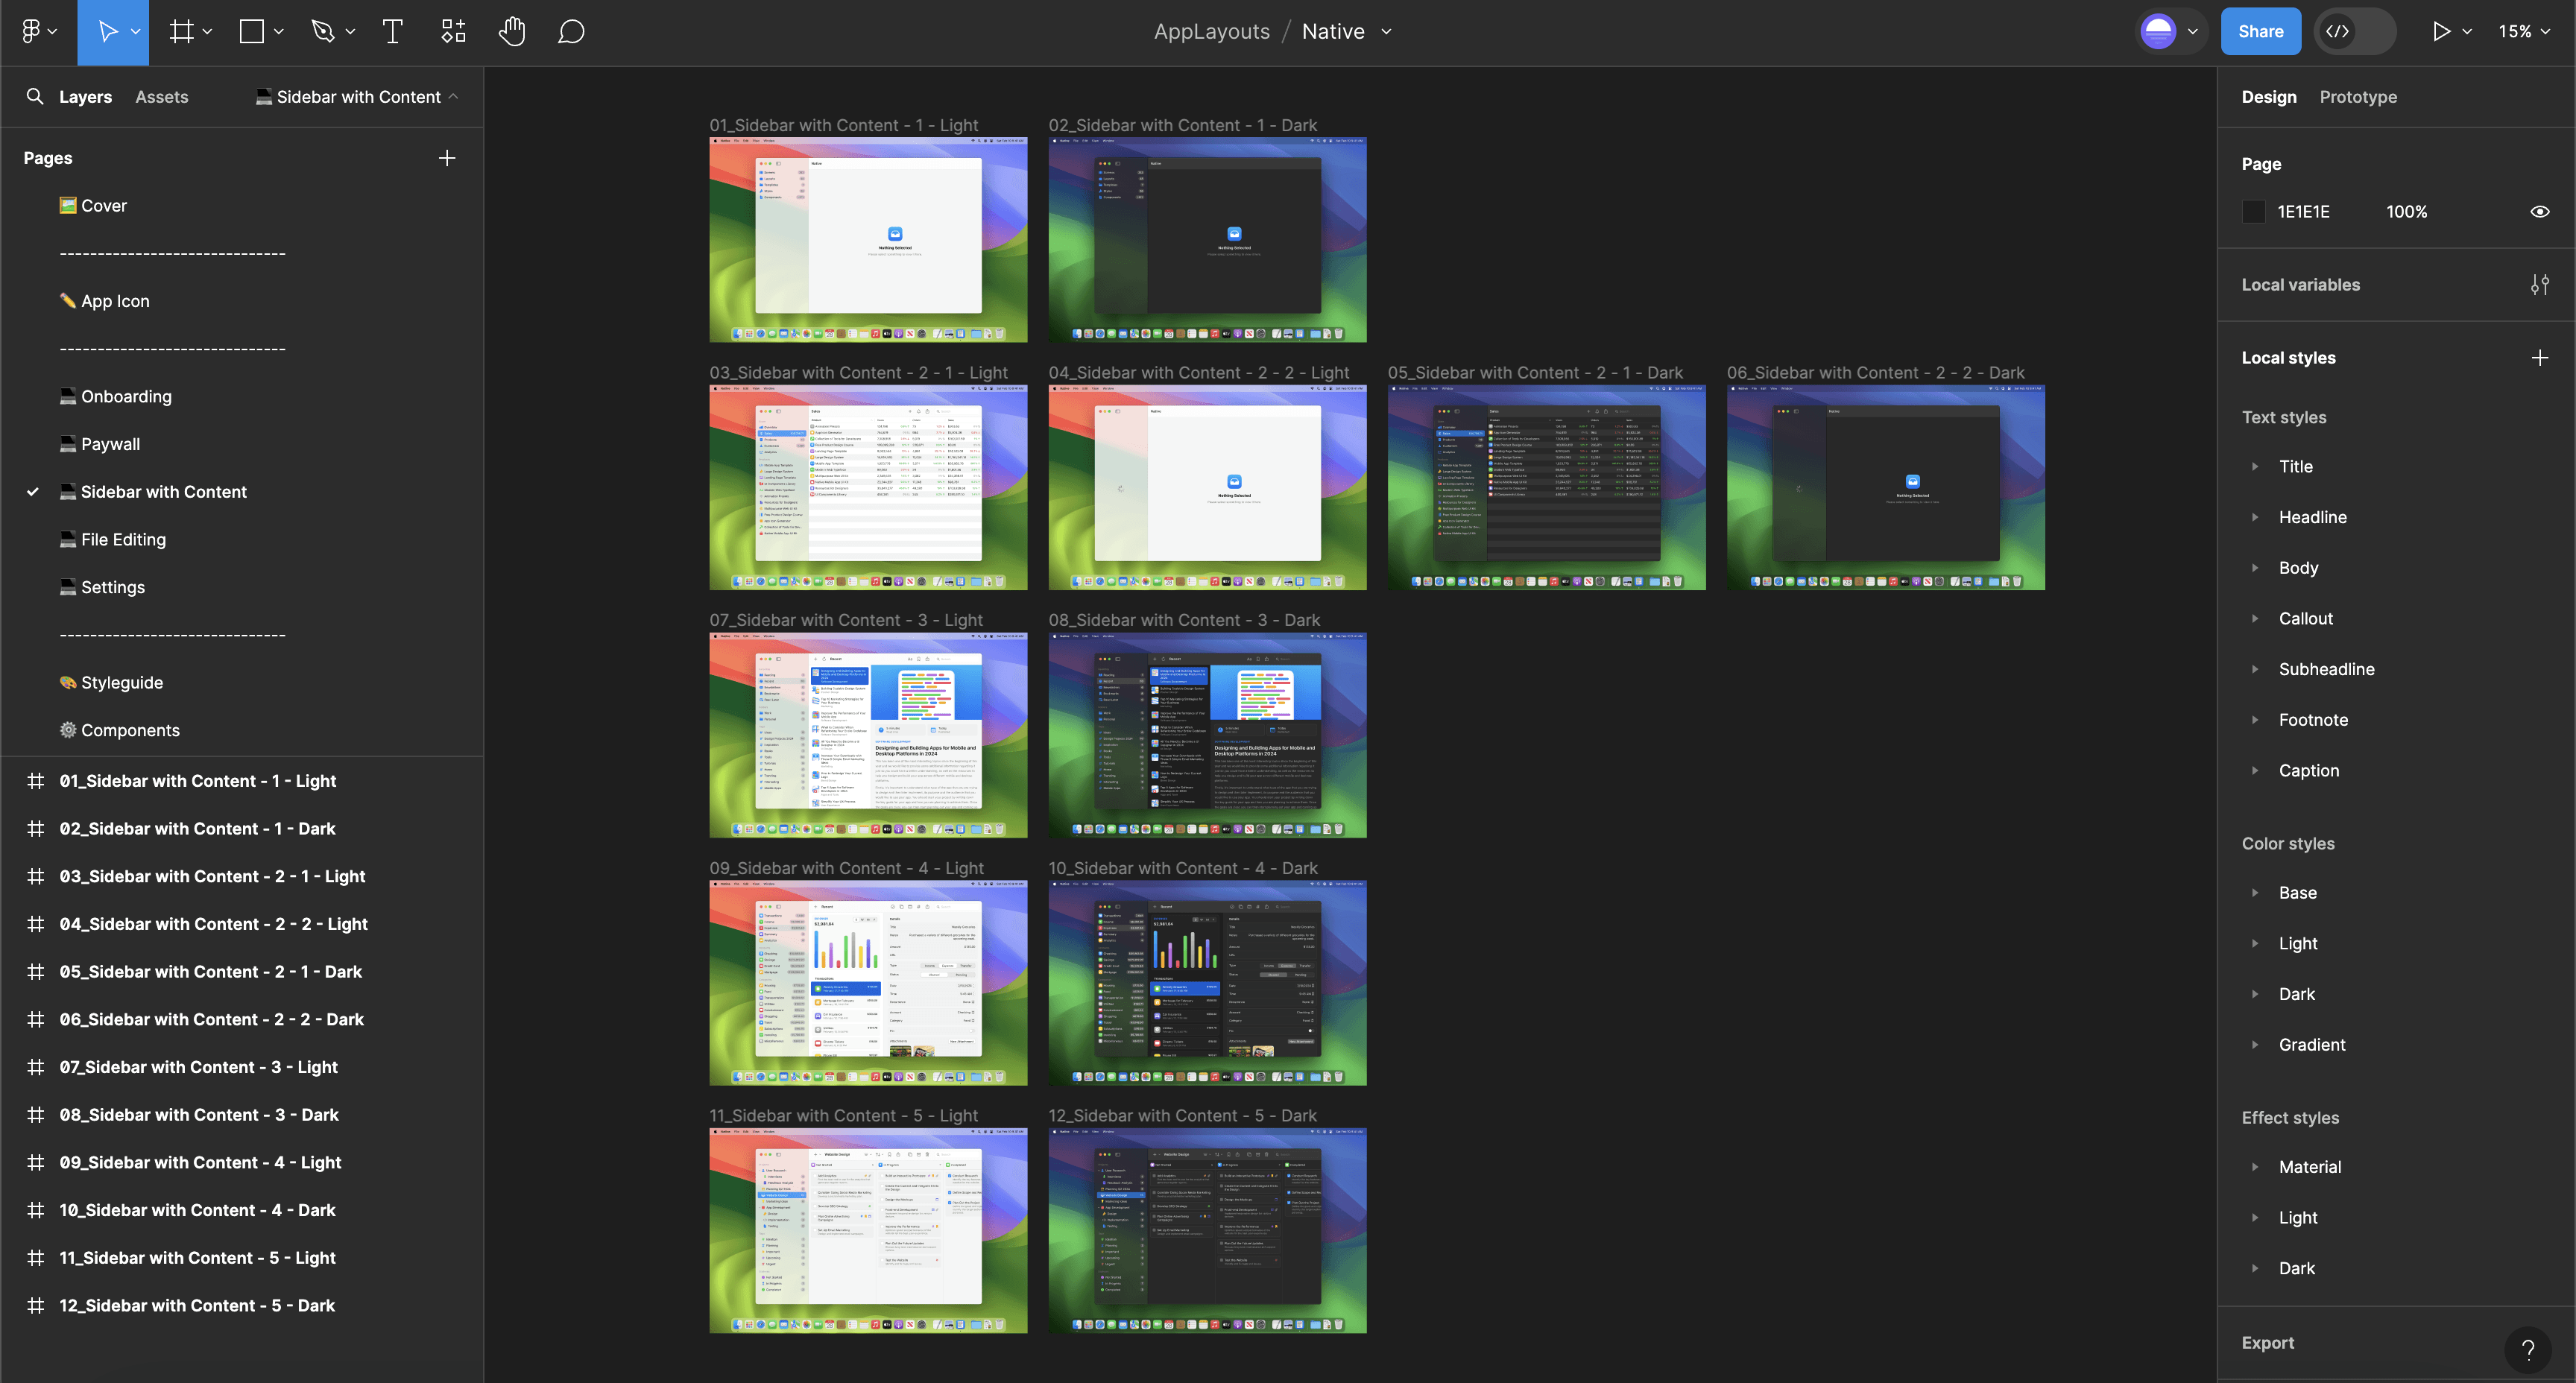Image resolution: width=2576 pixels, height=1383 pixels.
Task: Toggle page background visibility eye
Action: (2539, 212)
